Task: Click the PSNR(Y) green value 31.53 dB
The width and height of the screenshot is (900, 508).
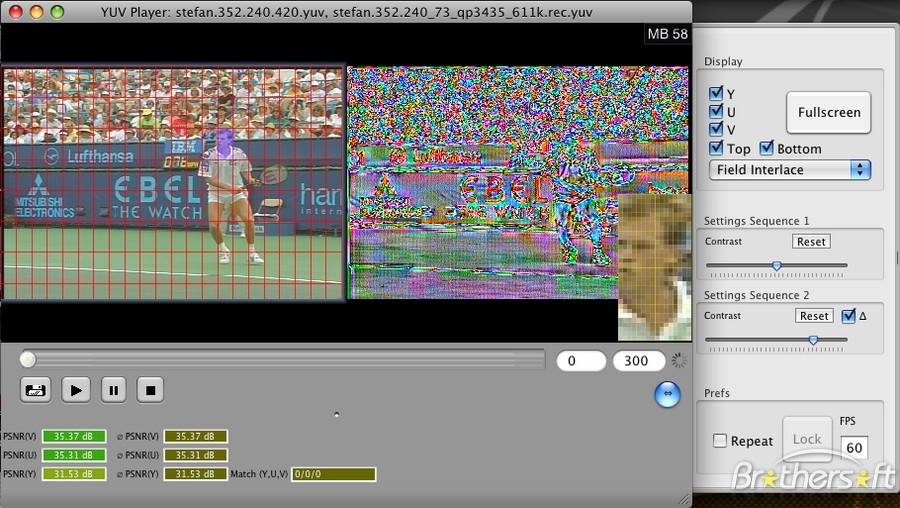Action: 74,474
